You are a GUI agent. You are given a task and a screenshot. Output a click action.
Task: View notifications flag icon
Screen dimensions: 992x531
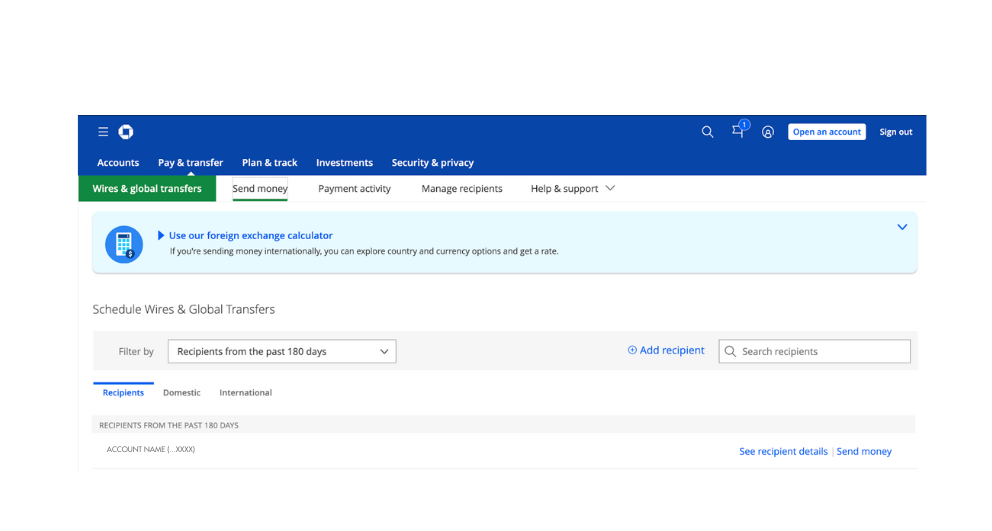(x=738, y=131)
